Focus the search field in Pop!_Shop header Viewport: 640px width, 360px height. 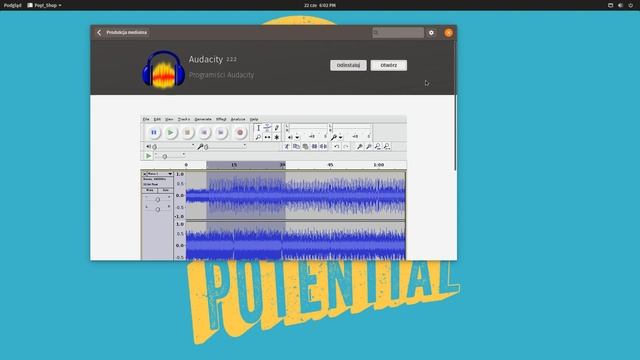pyautogui.click(x=398, y=33)
